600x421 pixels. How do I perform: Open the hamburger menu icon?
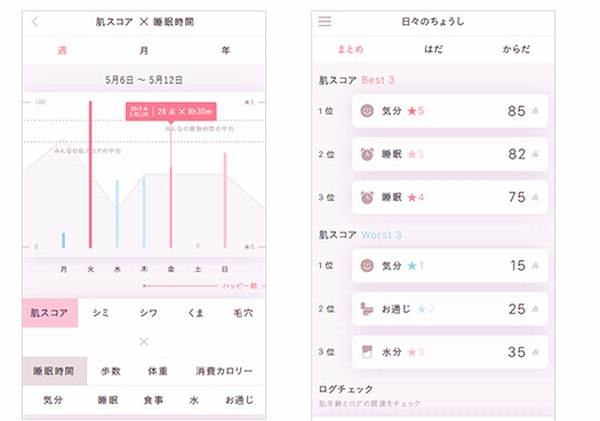(325, 21)
